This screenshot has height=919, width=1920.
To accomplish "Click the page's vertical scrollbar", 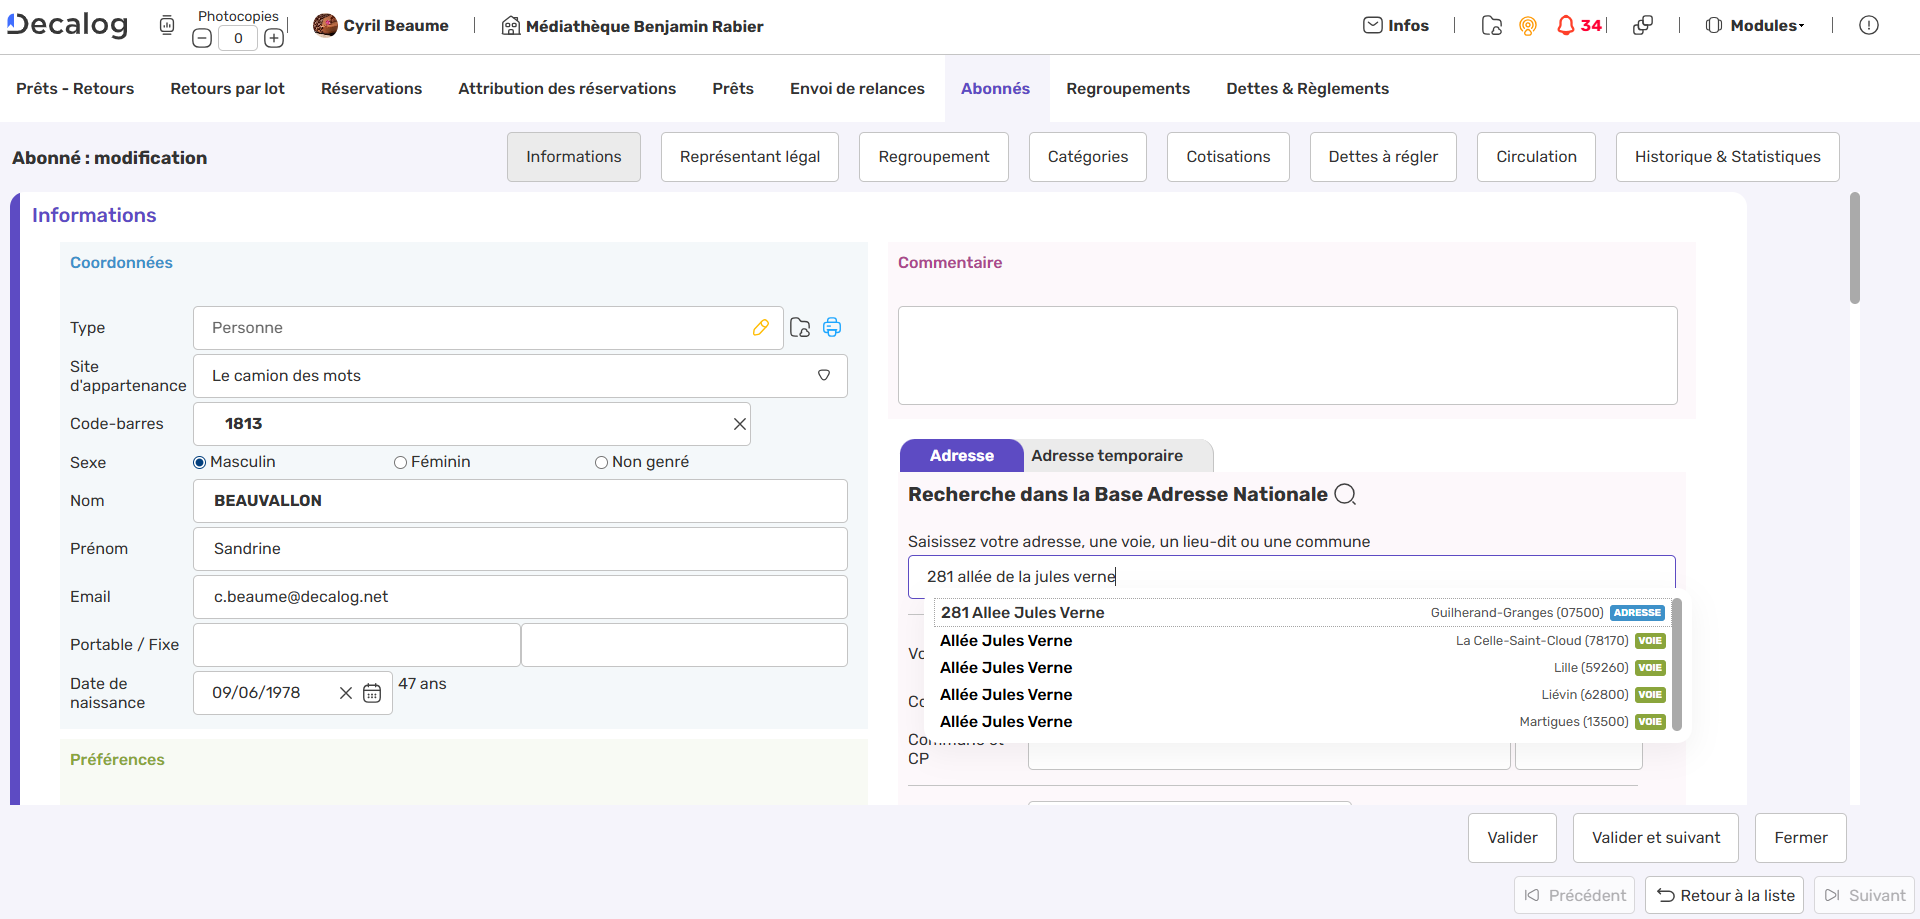I will (x=1855, y=250).
